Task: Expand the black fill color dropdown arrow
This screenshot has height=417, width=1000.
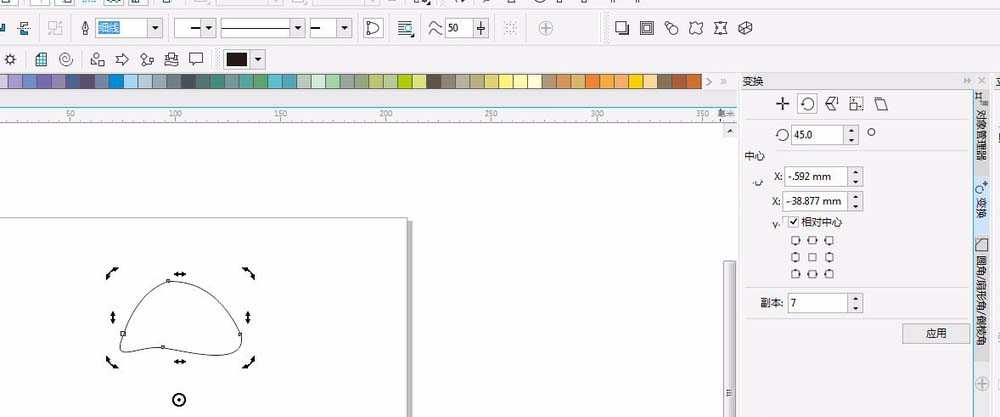Action: (x=259, y=59)
